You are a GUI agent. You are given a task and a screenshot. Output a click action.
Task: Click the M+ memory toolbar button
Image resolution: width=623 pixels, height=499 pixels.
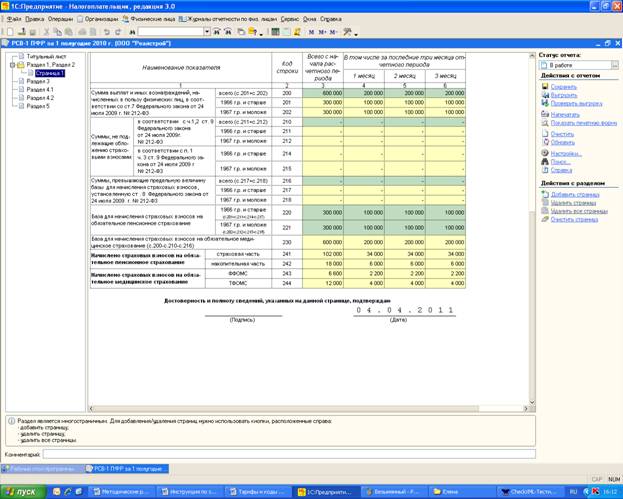[x=322, y=32]
